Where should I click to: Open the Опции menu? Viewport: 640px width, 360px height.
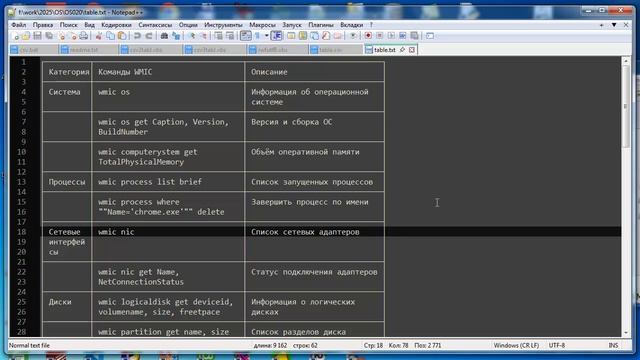click(x=188, y=25)
